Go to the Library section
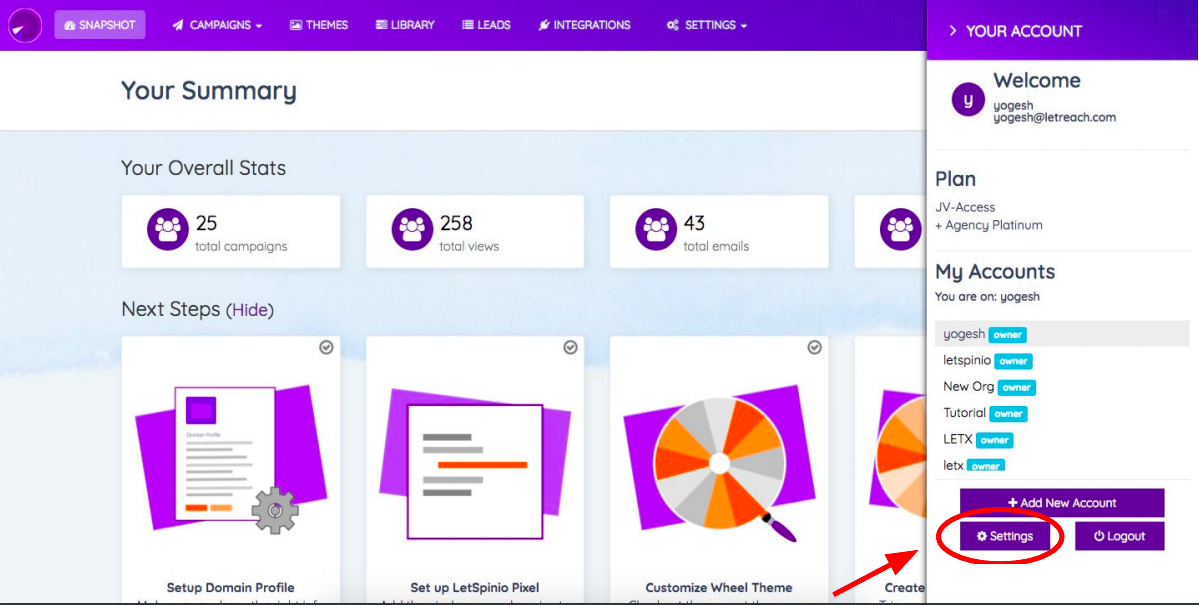The image size is (1199, 605). 405,25
